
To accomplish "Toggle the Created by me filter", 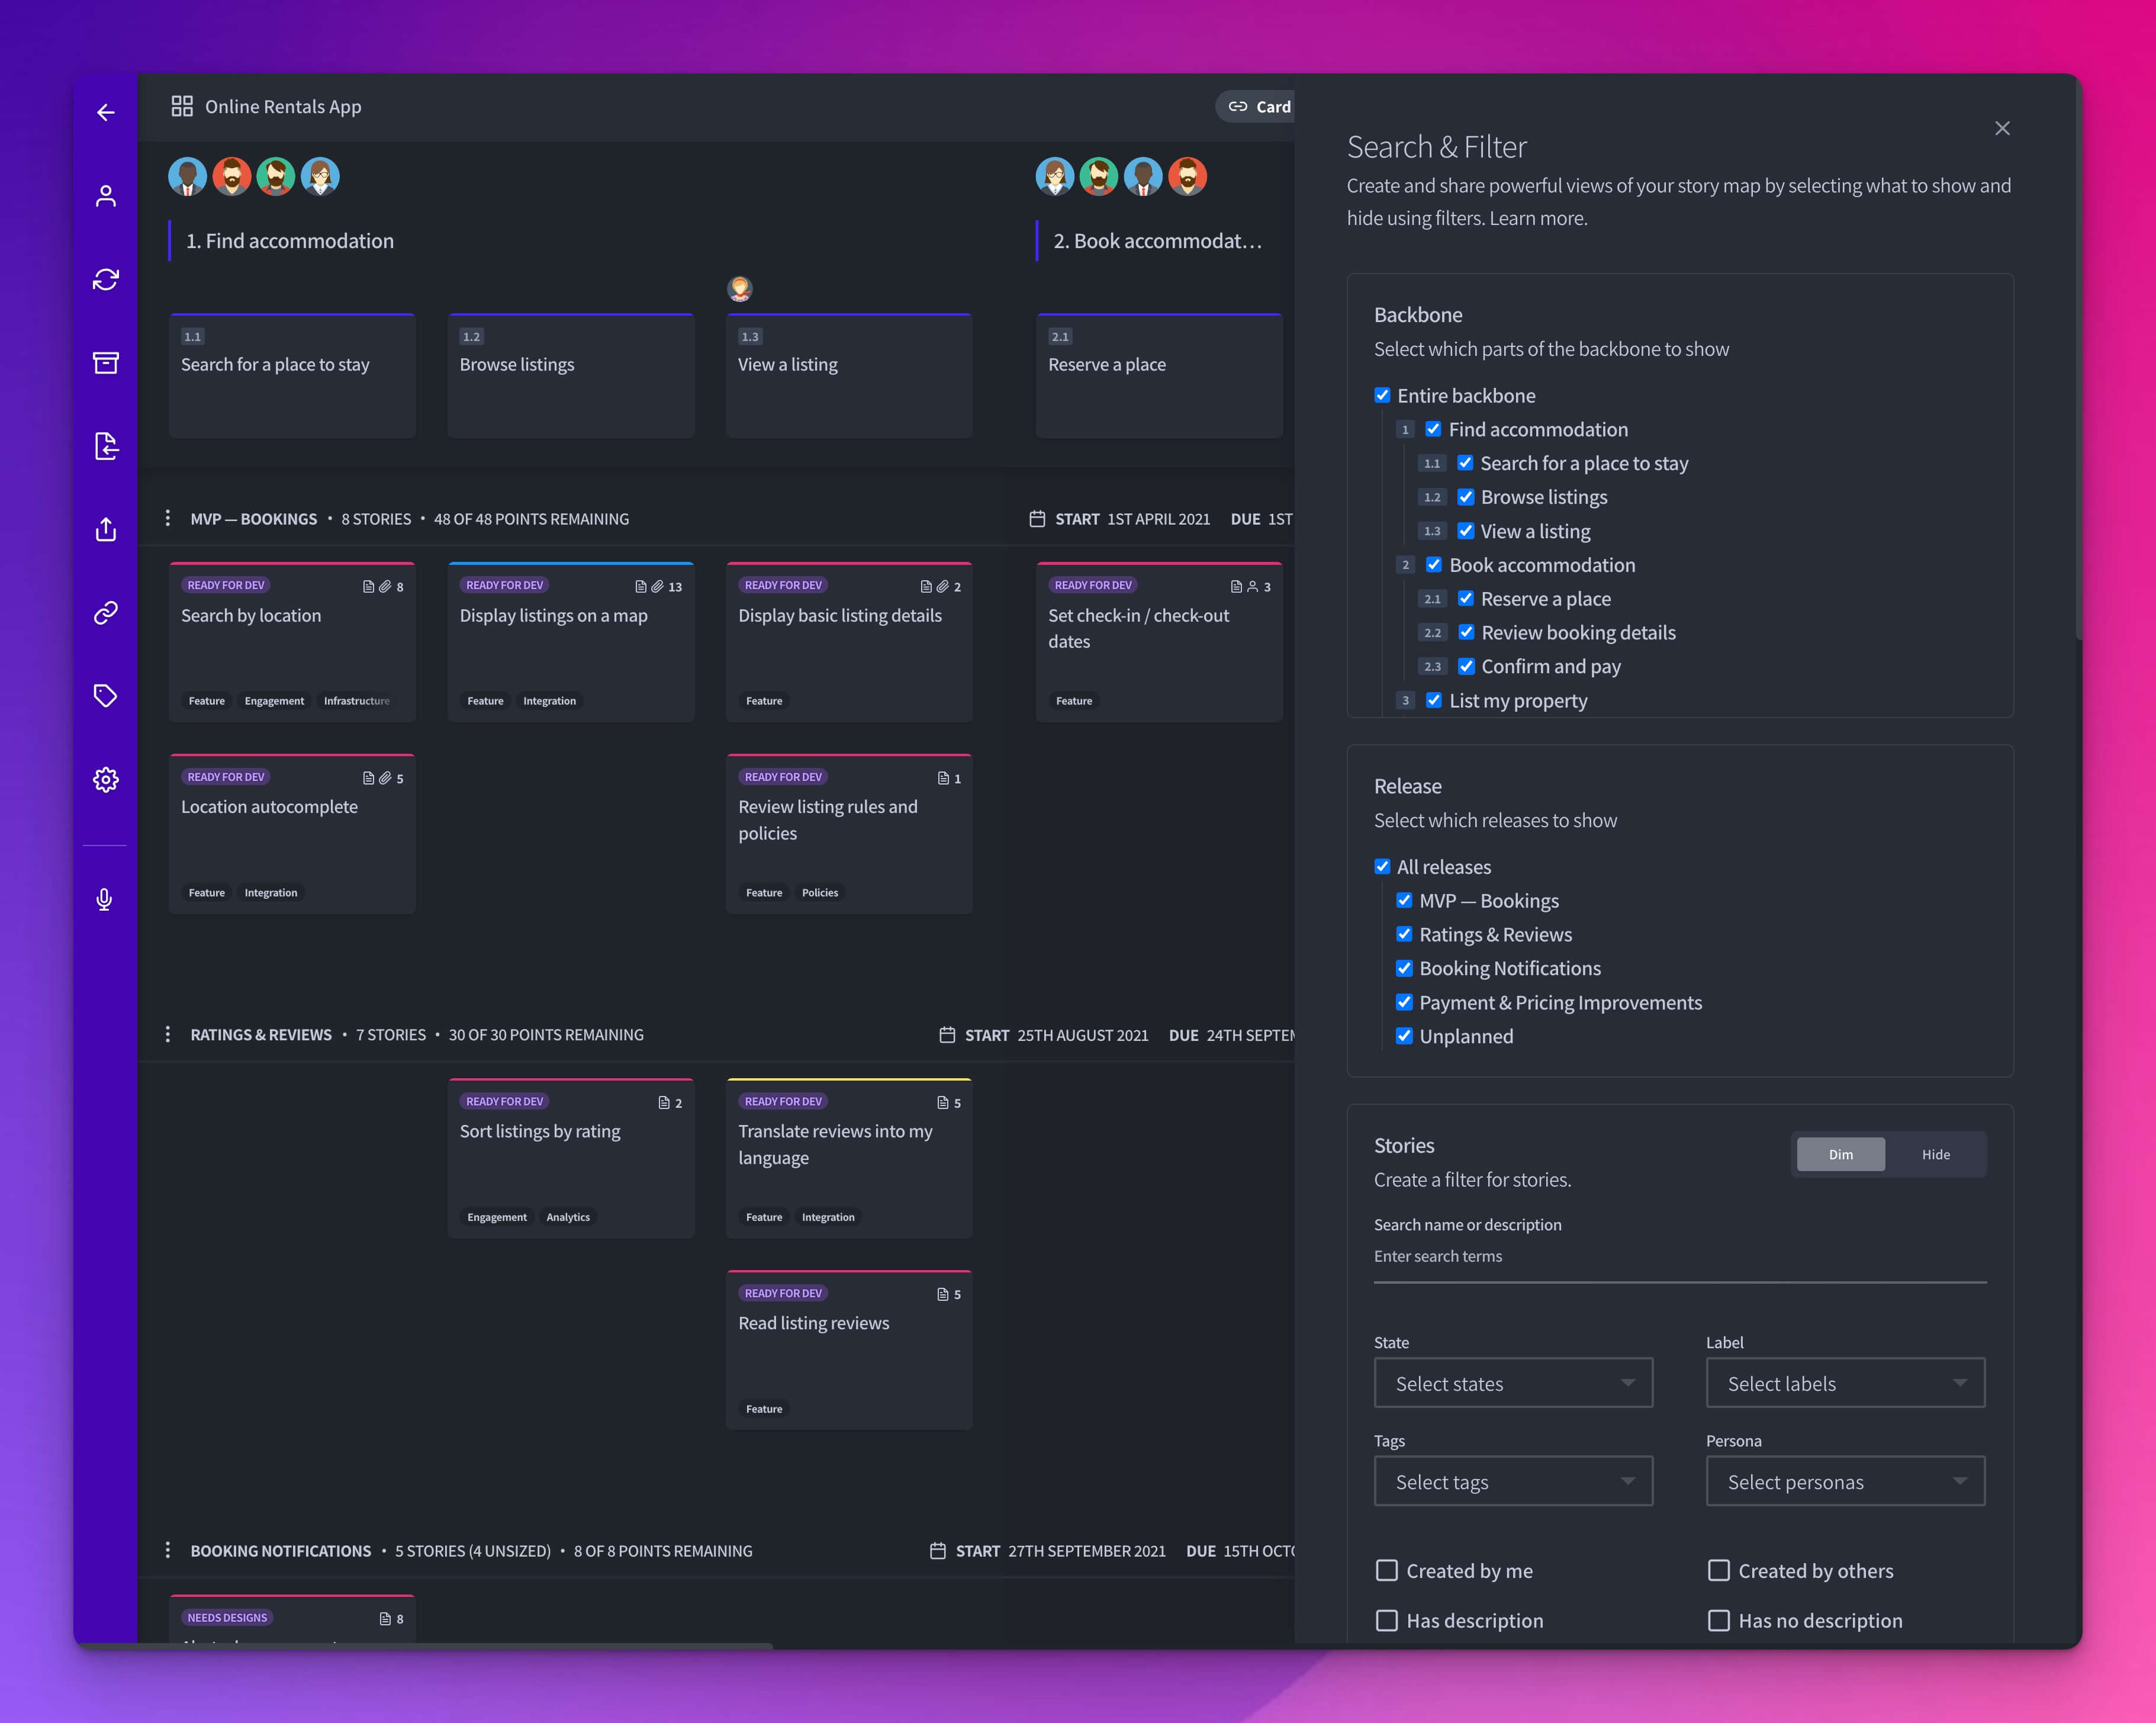I will tap(1386, 1570).
